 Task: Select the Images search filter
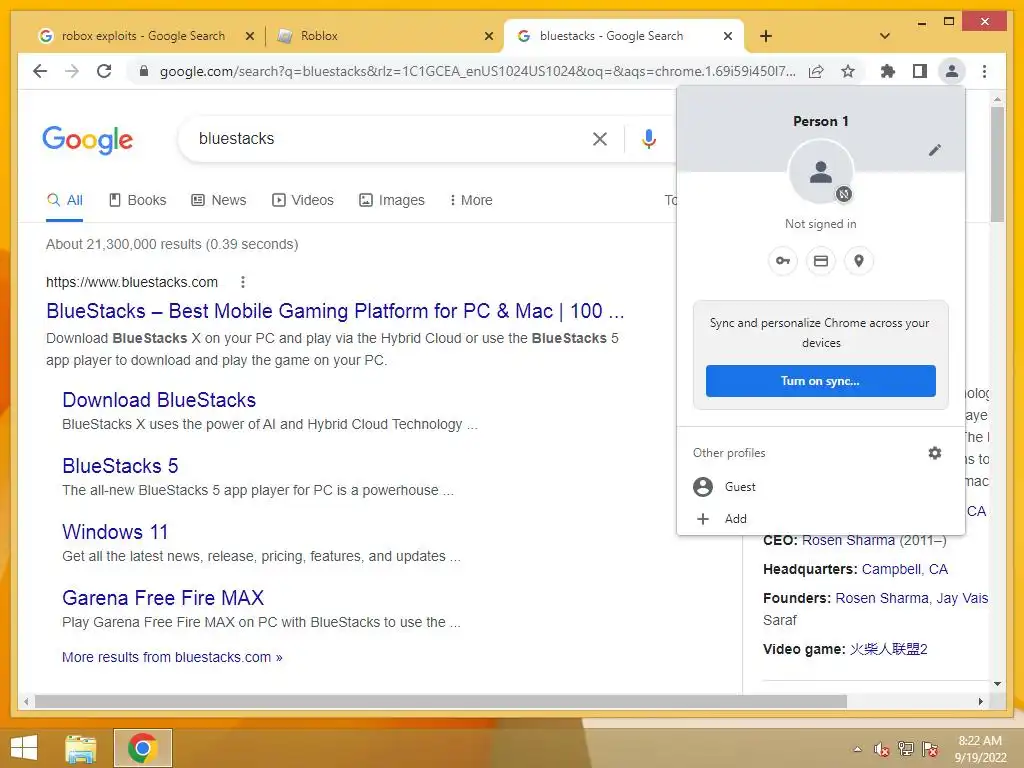392,200
